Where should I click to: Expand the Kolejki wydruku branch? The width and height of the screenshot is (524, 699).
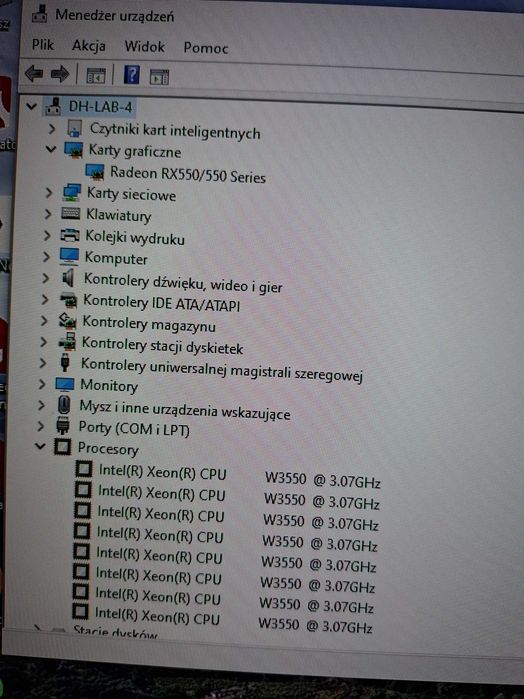click(47, 235)
